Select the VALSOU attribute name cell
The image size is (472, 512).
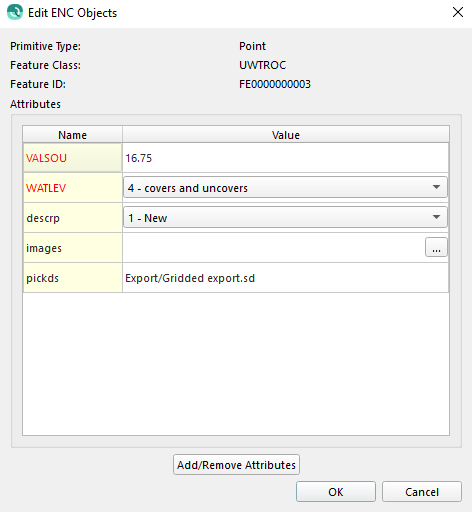coord(72,158)
